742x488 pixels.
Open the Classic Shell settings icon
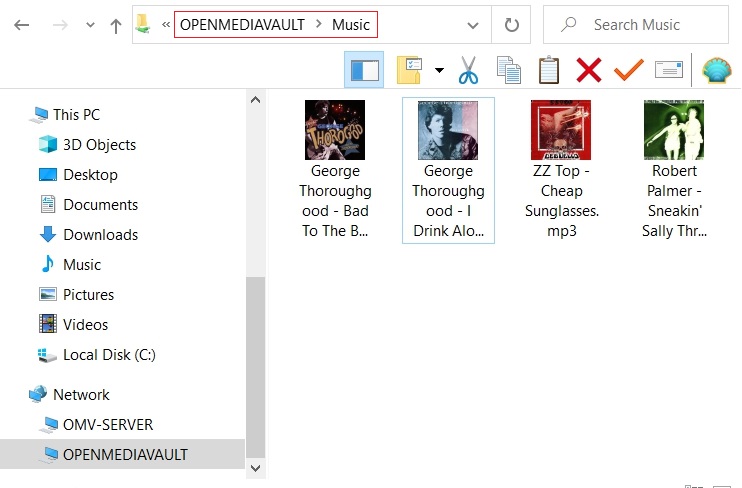[x=715, y=70]
